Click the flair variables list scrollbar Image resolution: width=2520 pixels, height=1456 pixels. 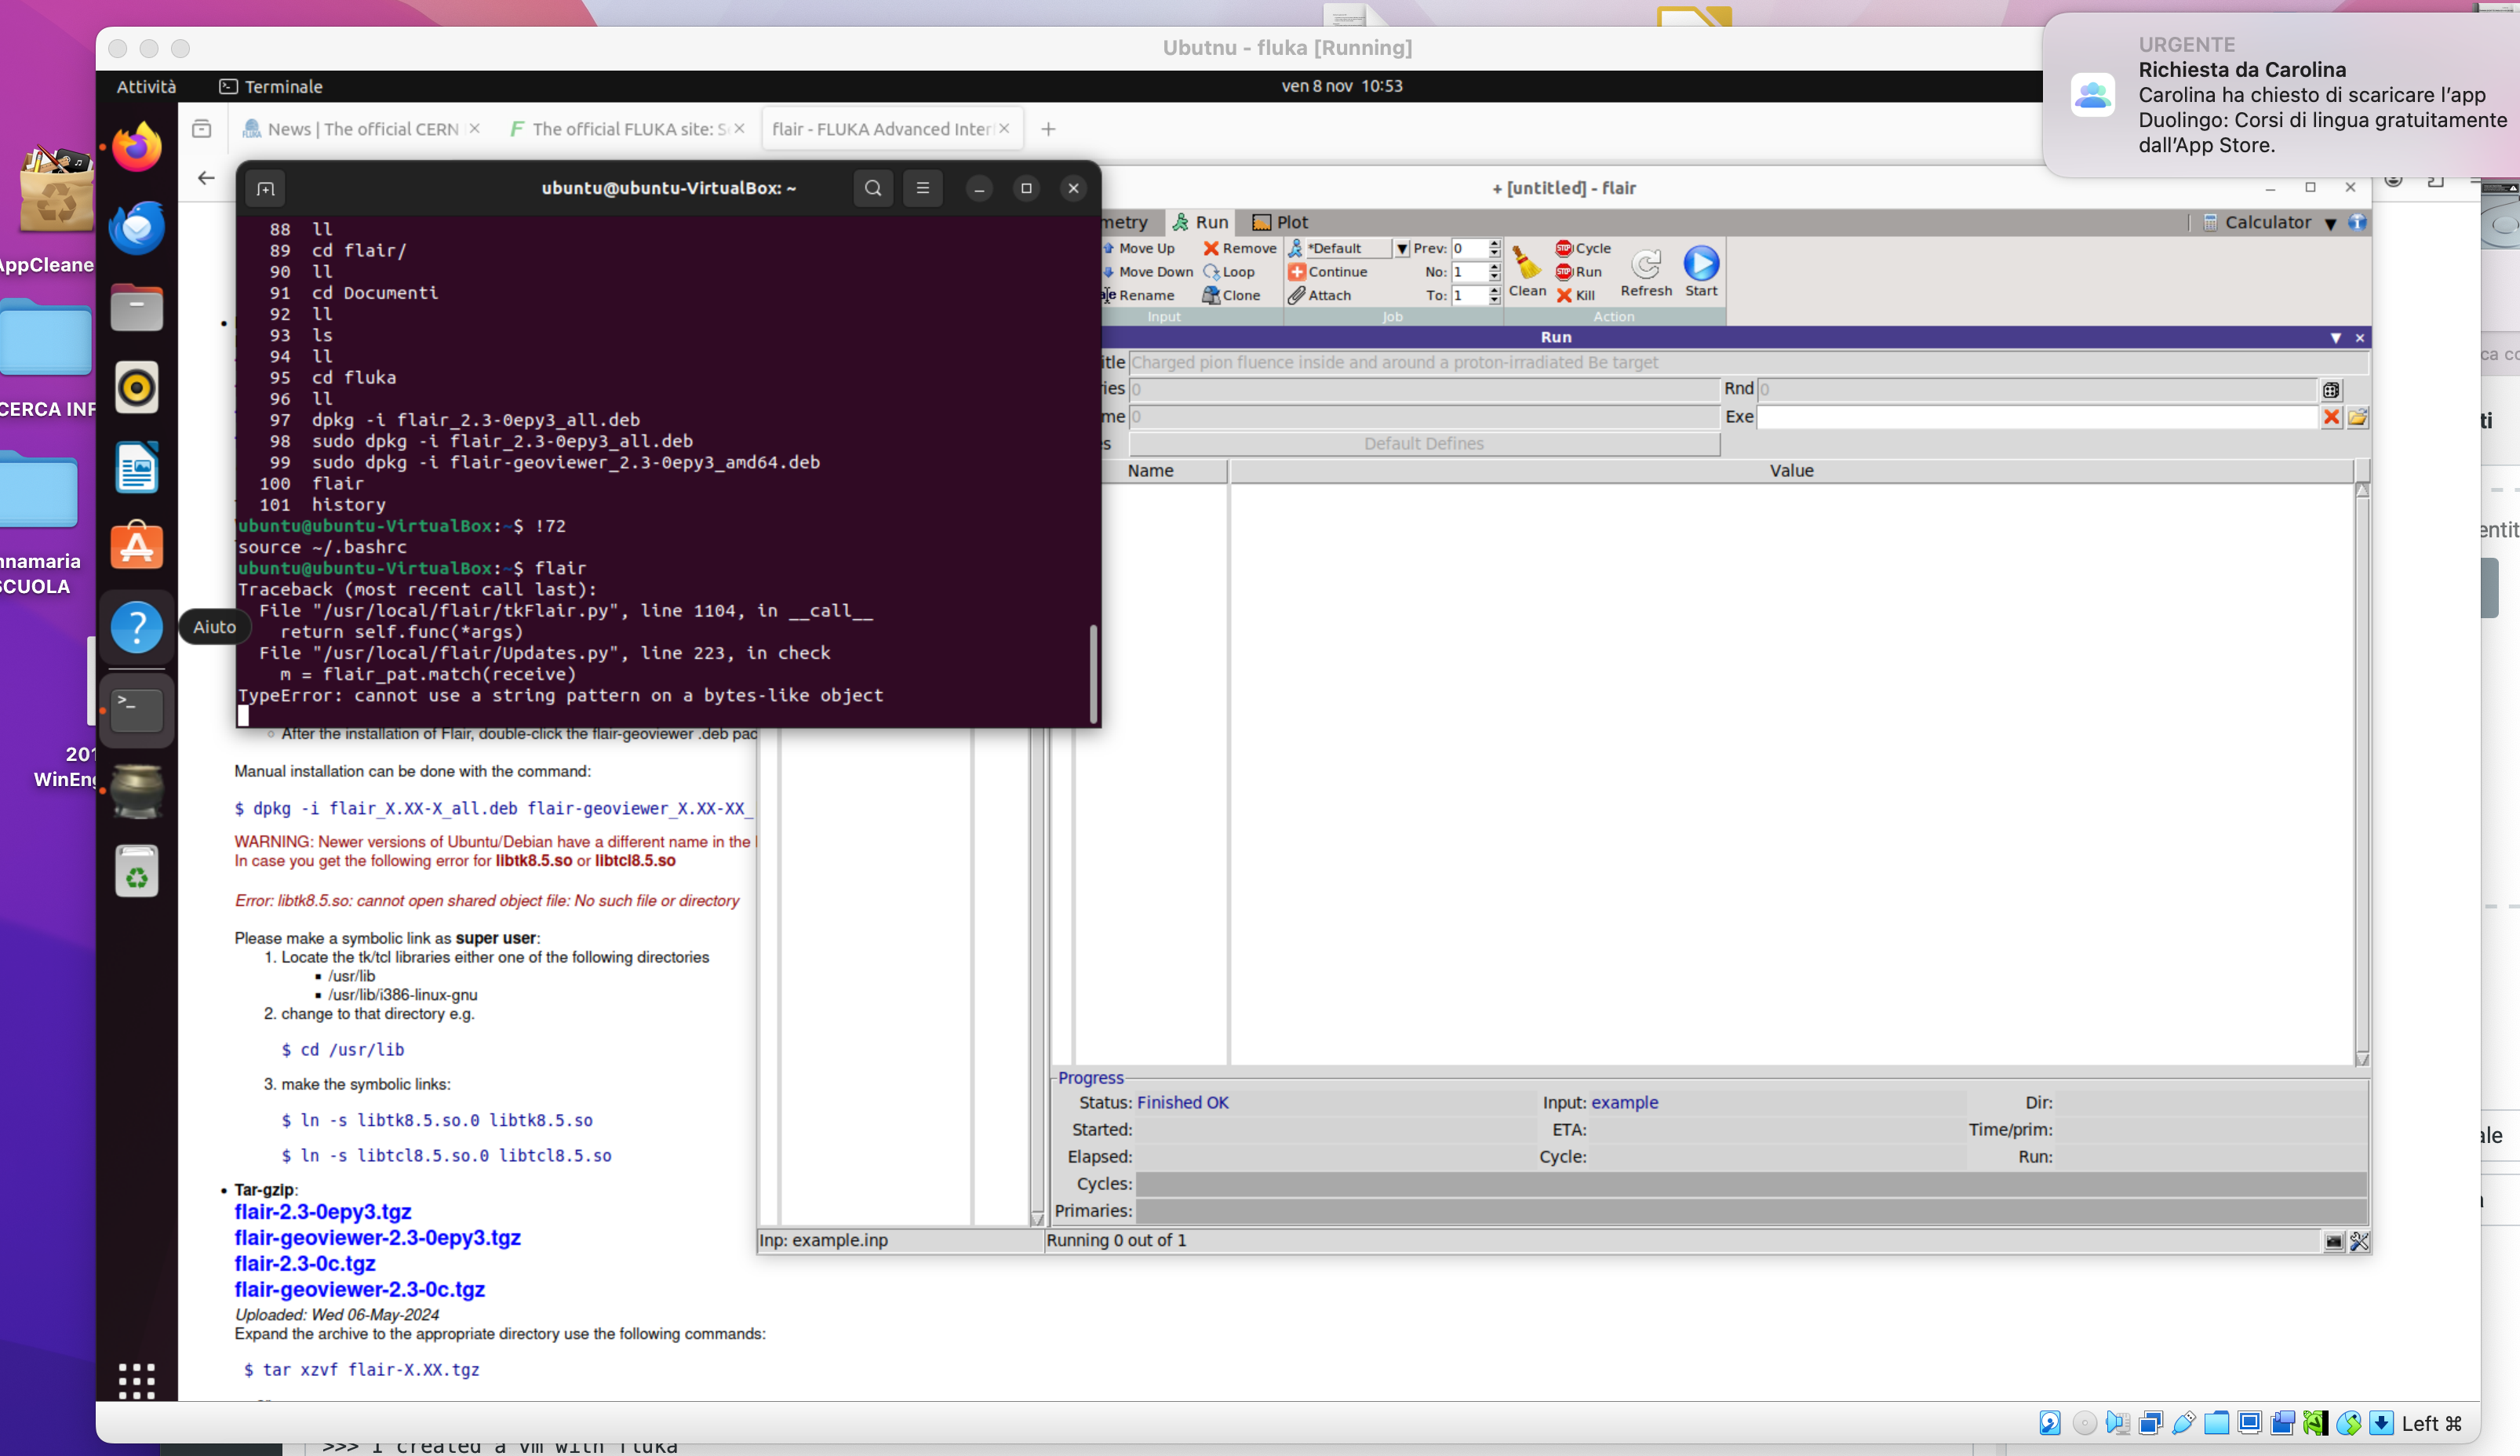(2362, 774)
